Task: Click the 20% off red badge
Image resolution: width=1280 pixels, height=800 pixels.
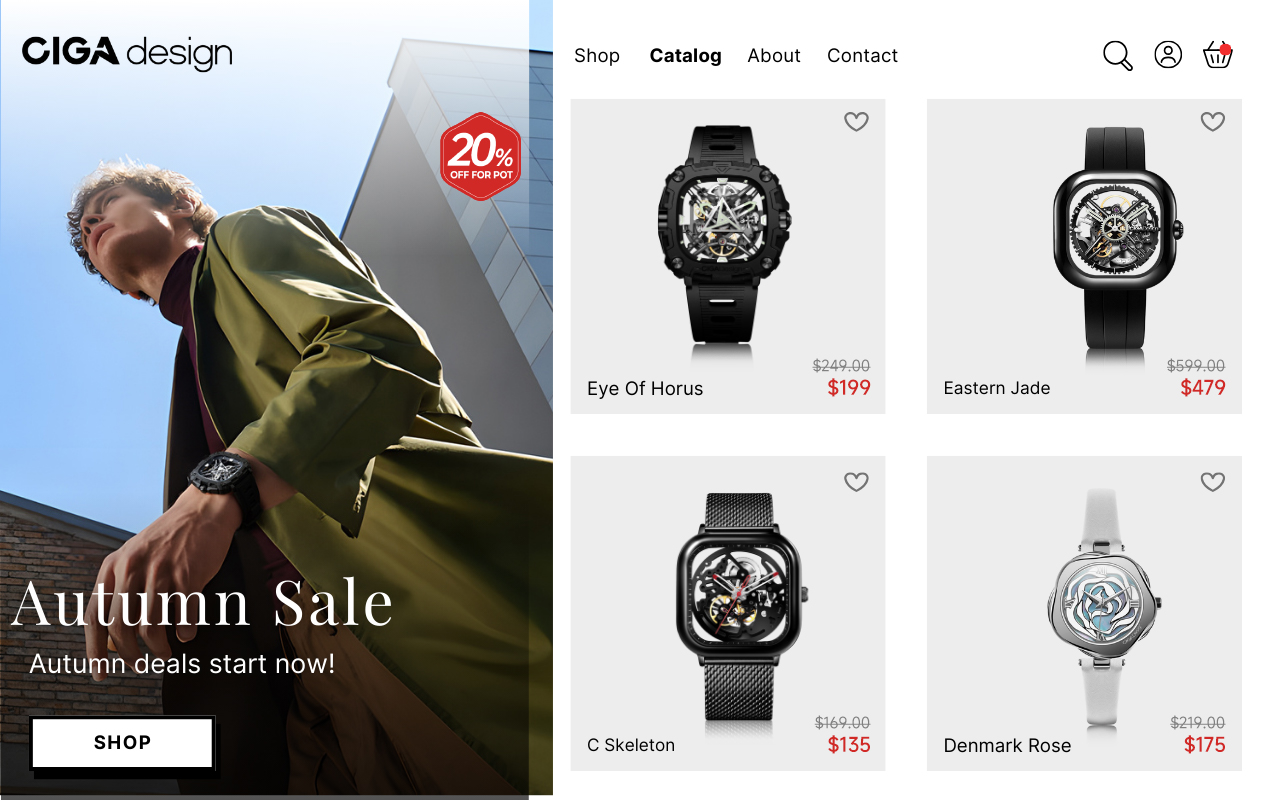Action: [481, 156]
